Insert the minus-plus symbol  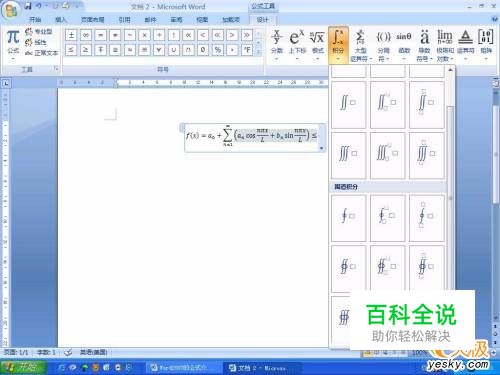101,50
